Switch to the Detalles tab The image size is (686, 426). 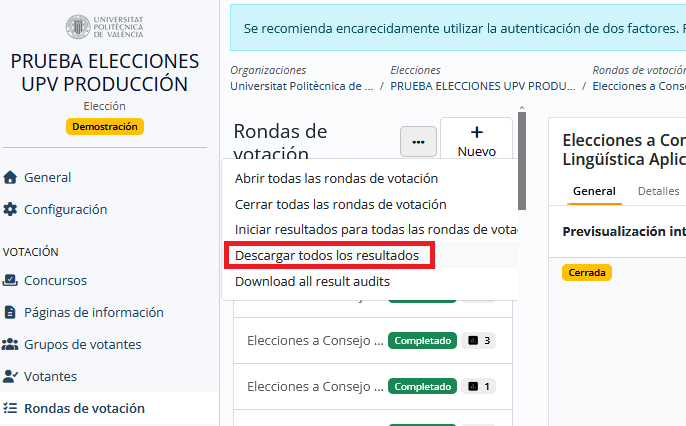pos(658,191)
